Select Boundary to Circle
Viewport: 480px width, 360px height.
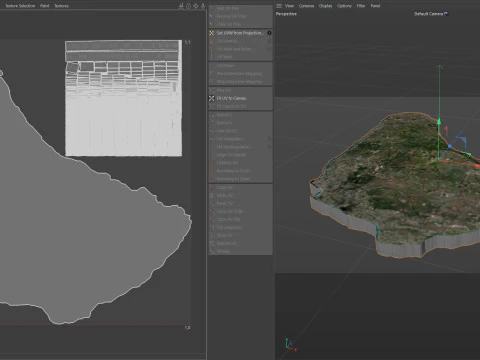click(x=240, y=171)
